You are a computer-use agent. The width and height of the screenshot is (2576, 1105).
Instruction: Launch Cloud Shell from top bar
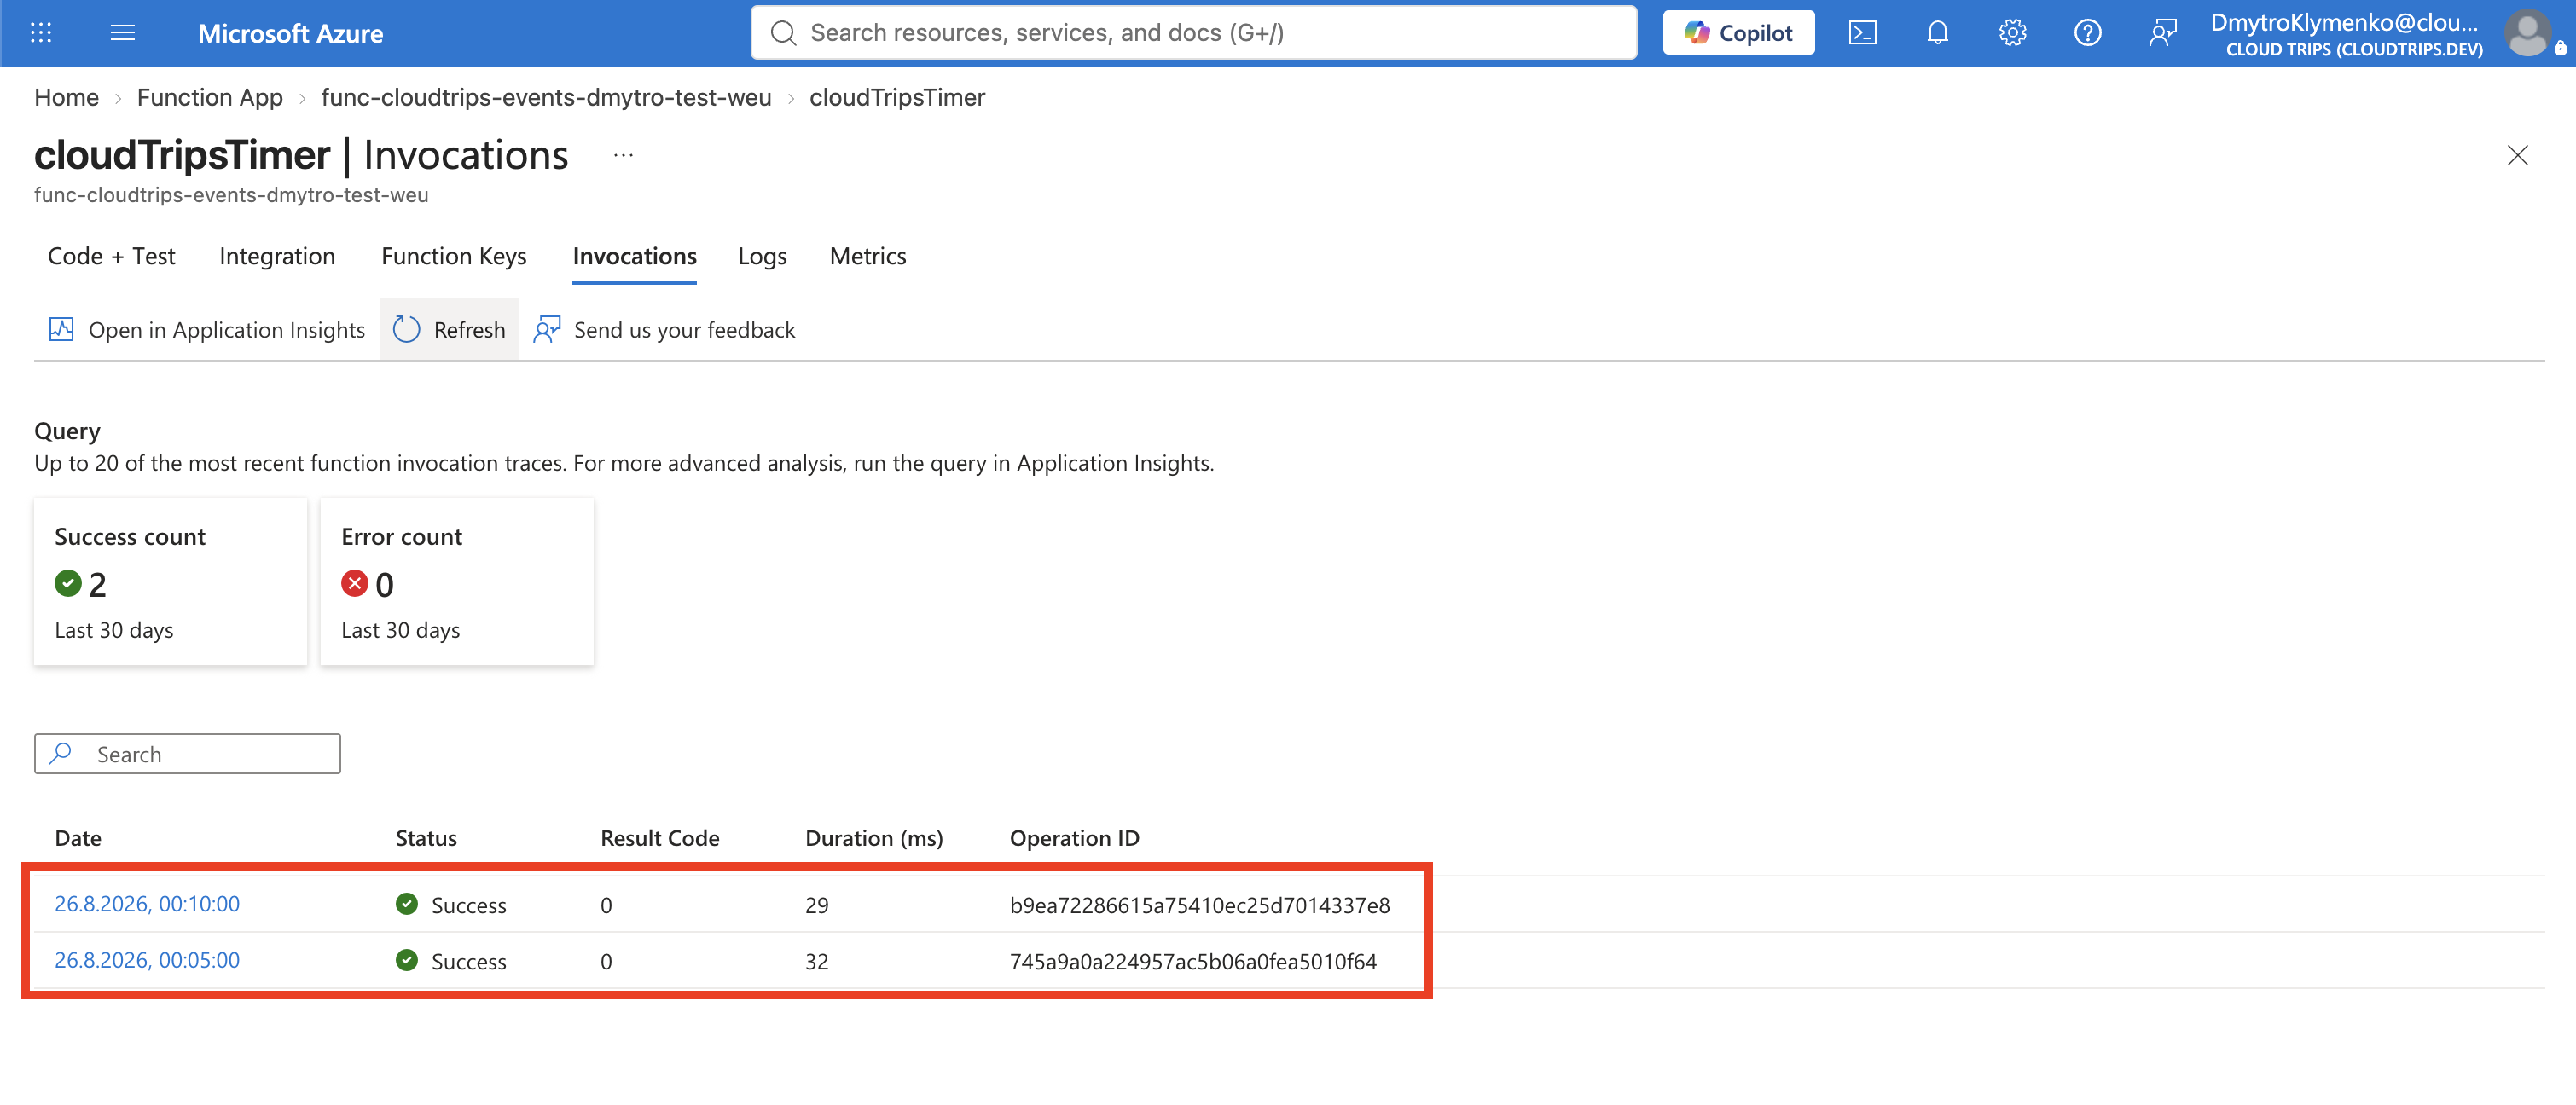(x=1862, y=33)
